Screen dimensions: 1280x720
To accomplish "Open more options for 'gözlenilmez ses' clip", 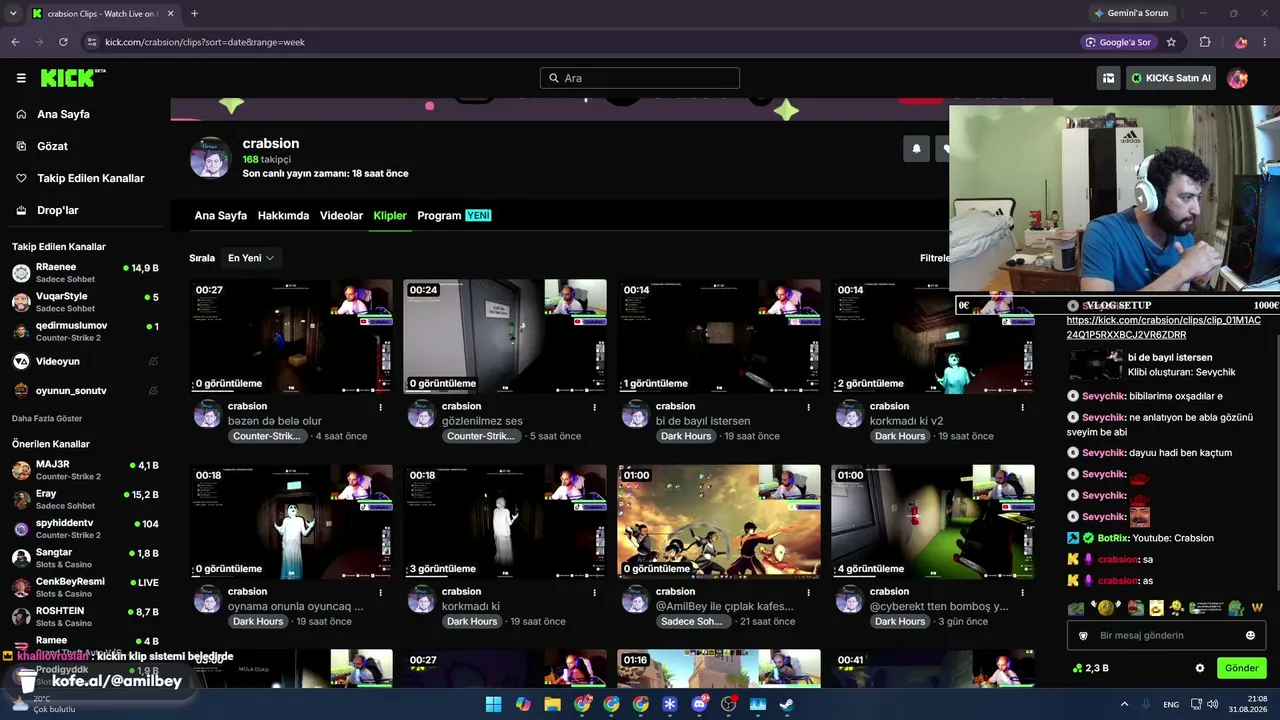I will [595, 407].
